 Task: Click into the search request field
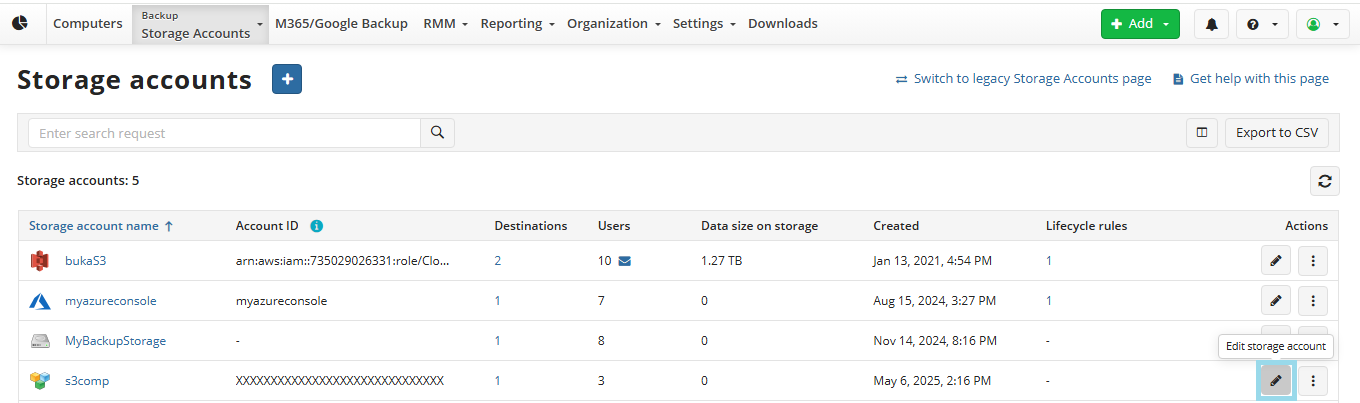(x=224, y=133)
